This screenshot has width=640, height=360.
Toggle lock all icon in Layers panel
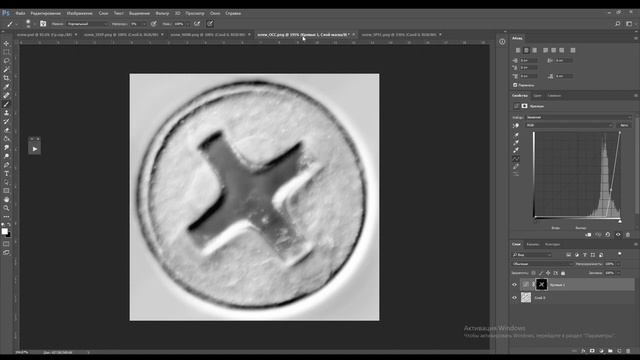click(x=563, y=273)
